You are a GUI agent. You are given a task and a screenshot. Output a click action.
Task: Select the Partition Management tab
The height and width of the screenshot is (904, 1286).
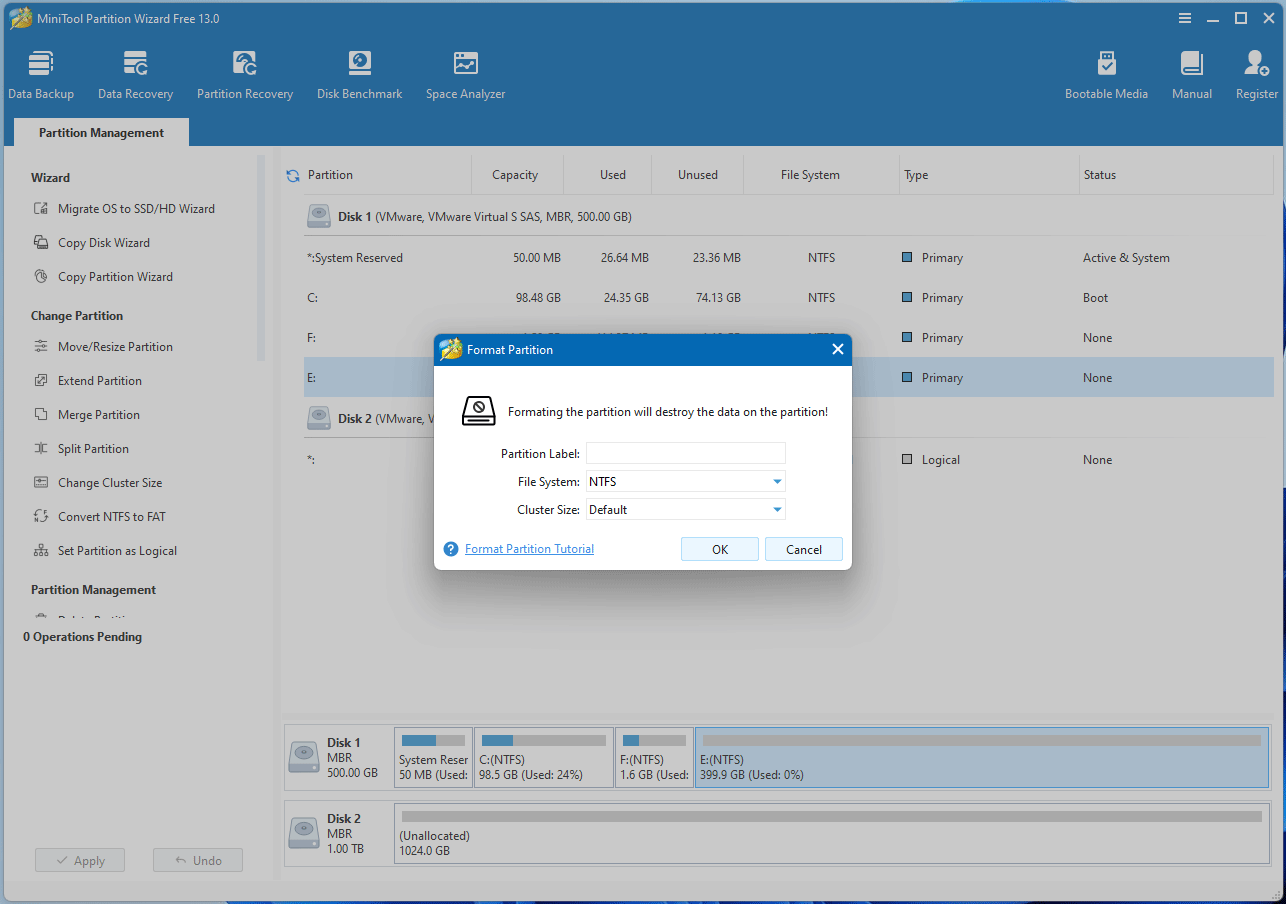101,133
